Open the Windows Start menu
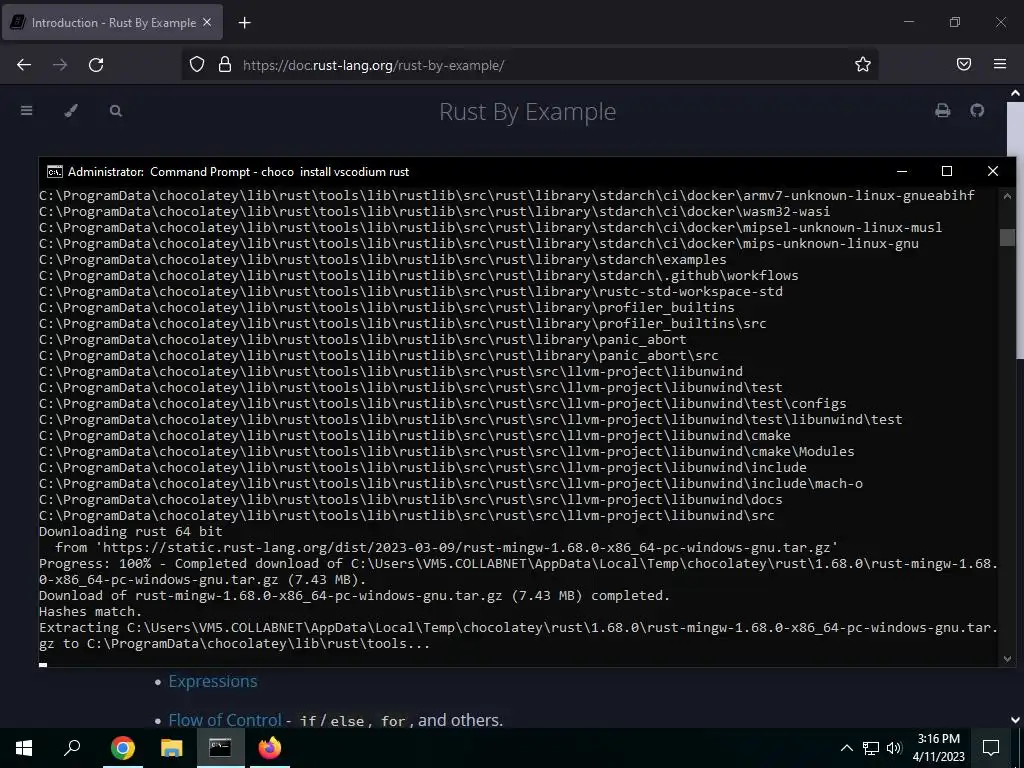Image resolution: width=1024 pixels, height=768 pixels. [24, 748]
